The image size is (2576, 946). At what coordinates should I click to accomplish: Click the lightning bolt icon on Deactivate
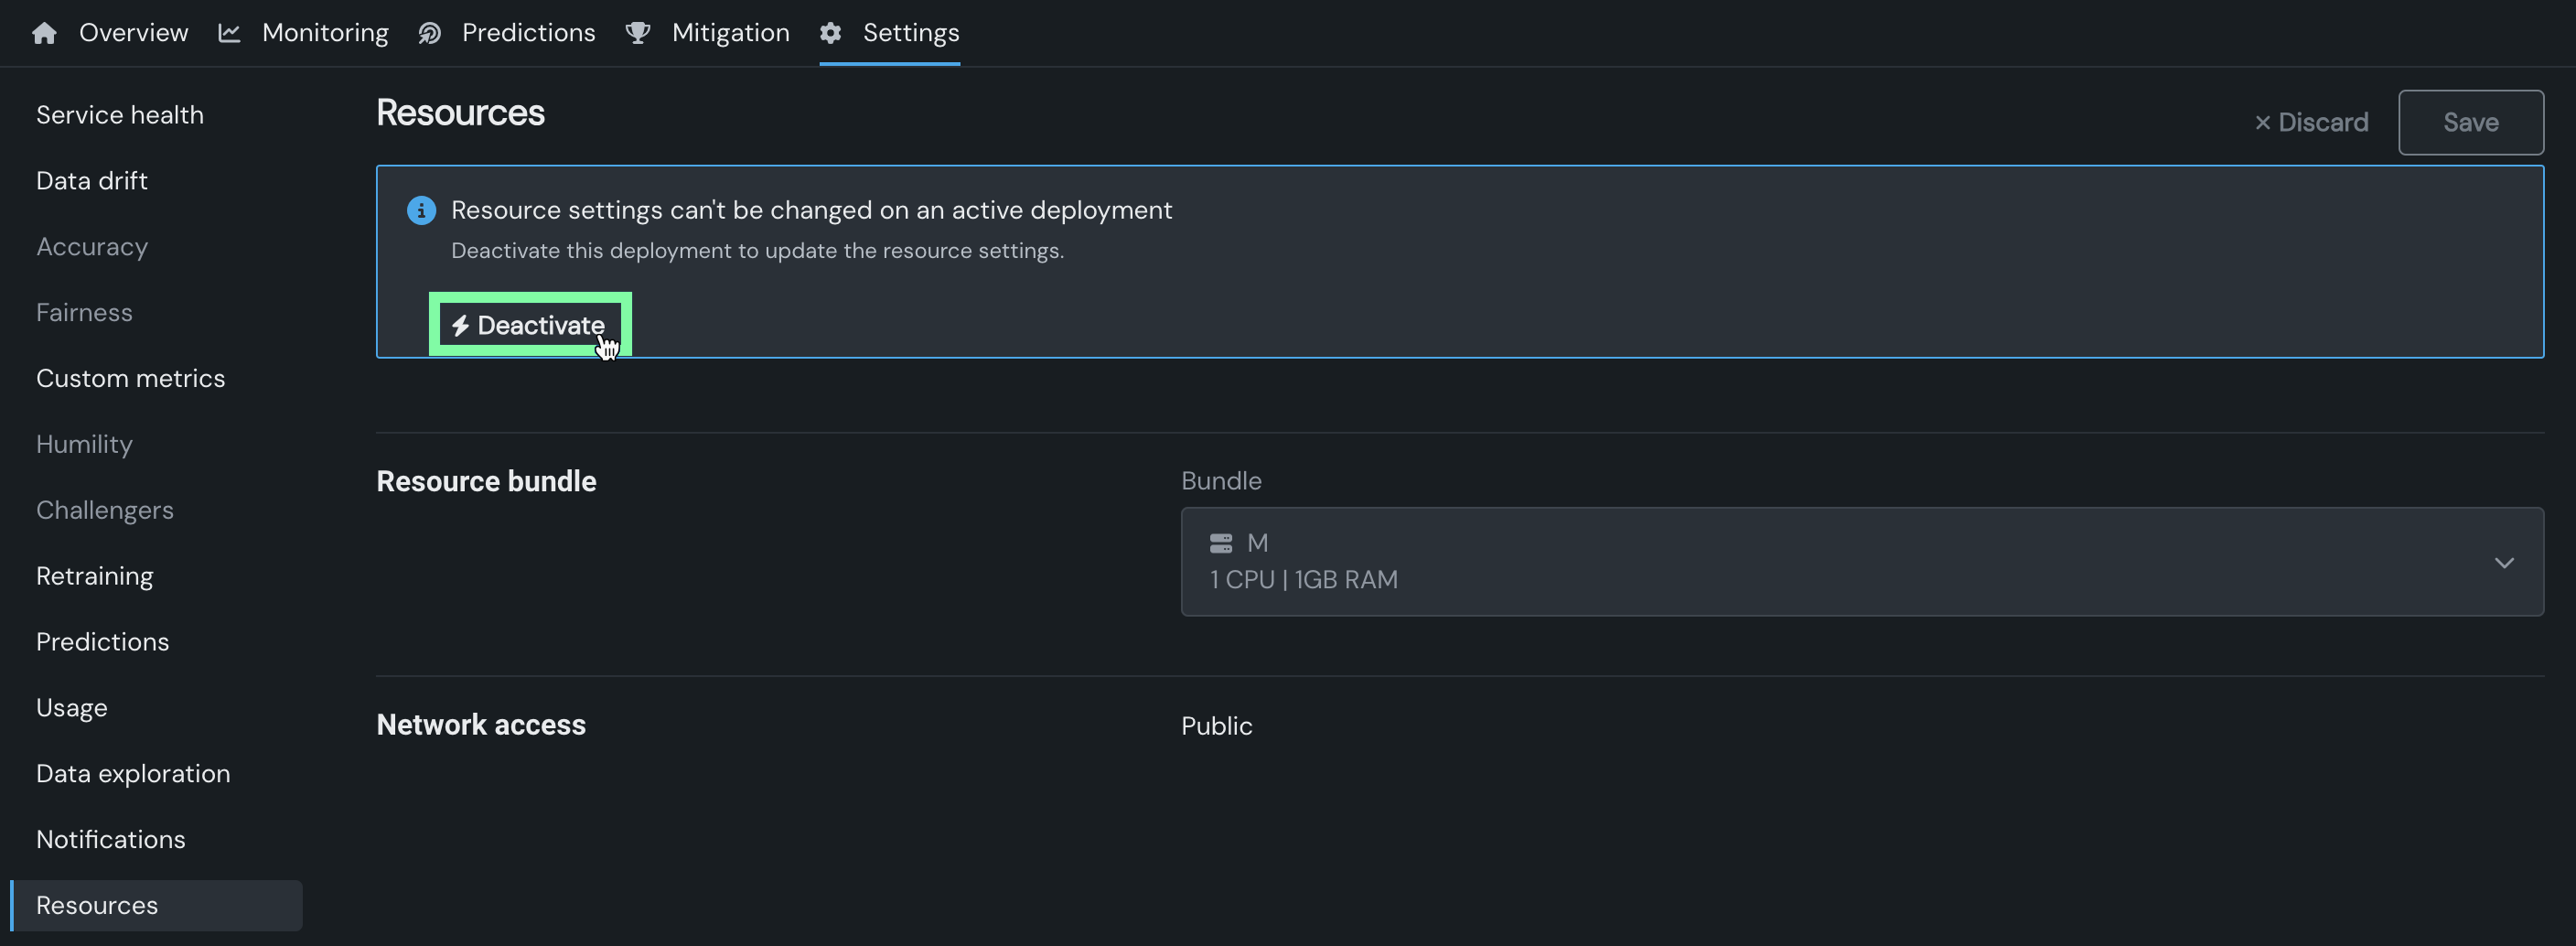460,326
